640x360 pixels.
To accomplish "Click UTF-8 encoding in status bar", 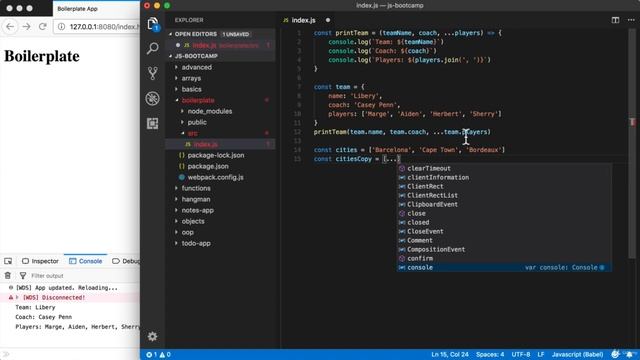I will (x=521, y=355).
